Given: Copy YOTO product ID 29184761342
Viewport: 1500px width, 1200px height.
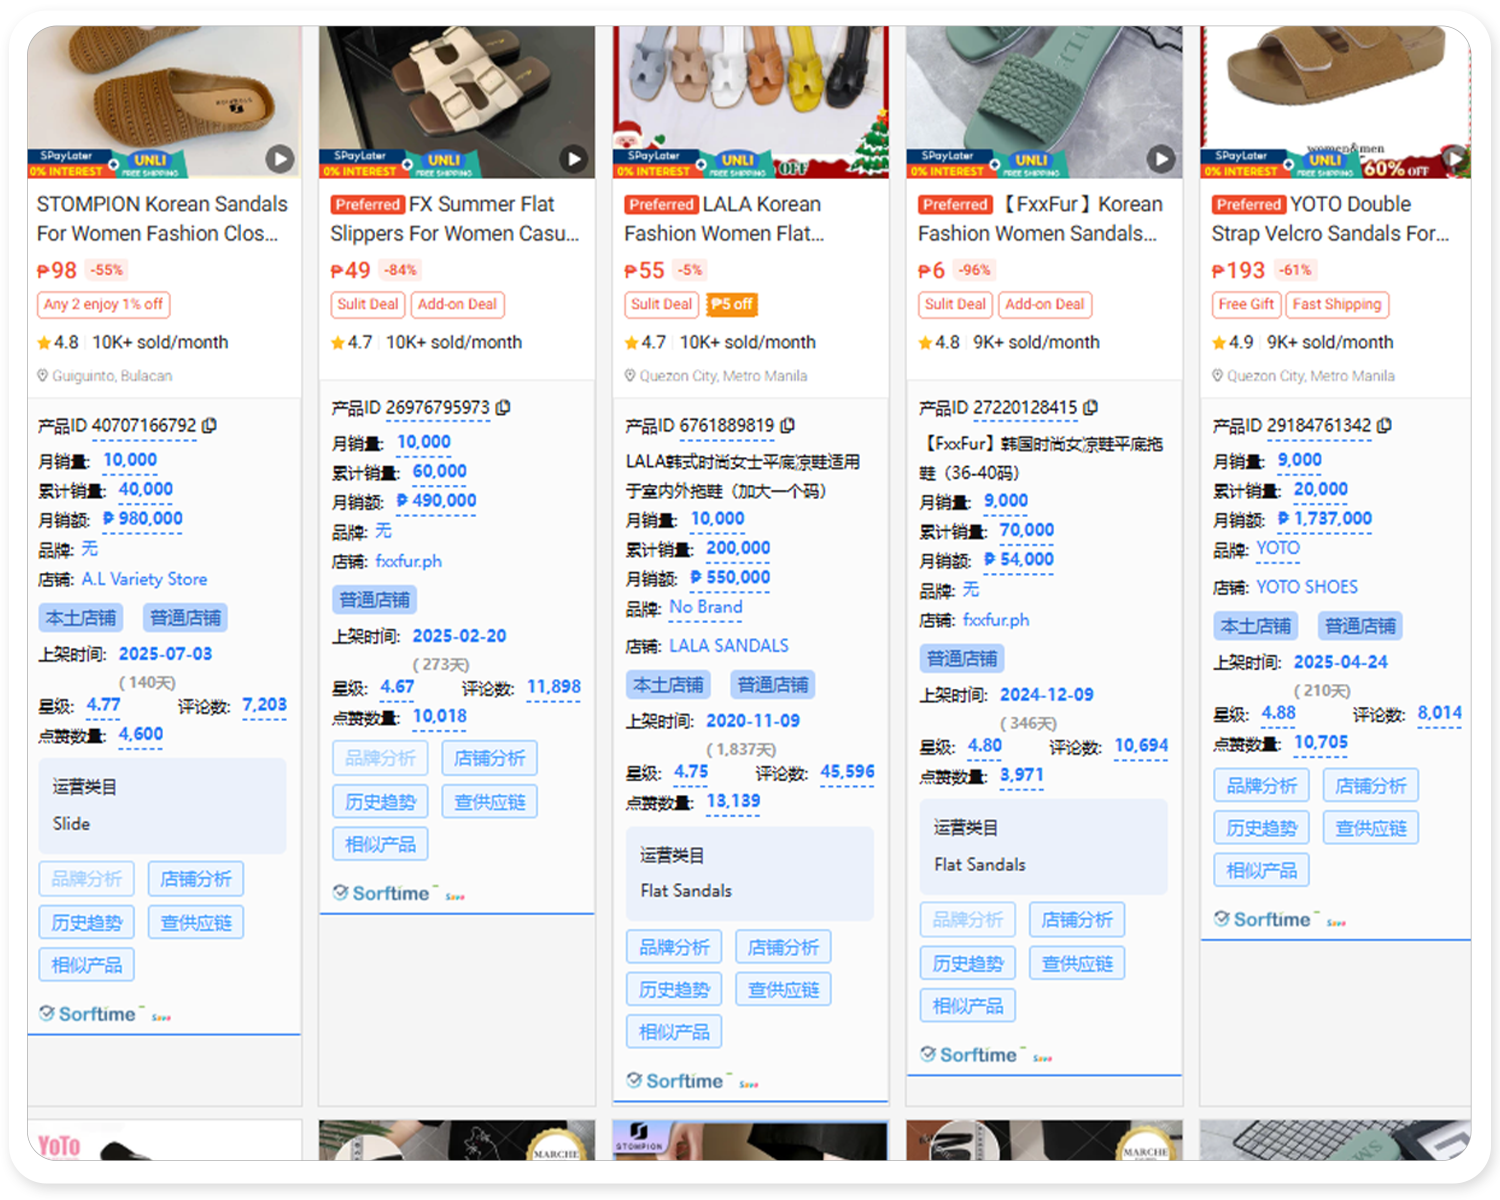Looking at the screenshot, I should (x=1384, y=425).
